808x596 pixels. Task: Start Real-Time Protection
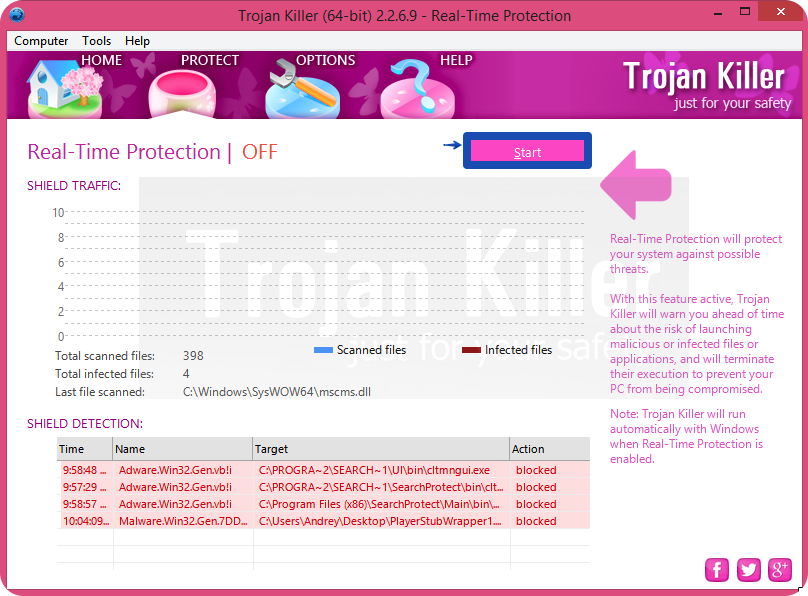pyautogui.click(x=527, y=151)
